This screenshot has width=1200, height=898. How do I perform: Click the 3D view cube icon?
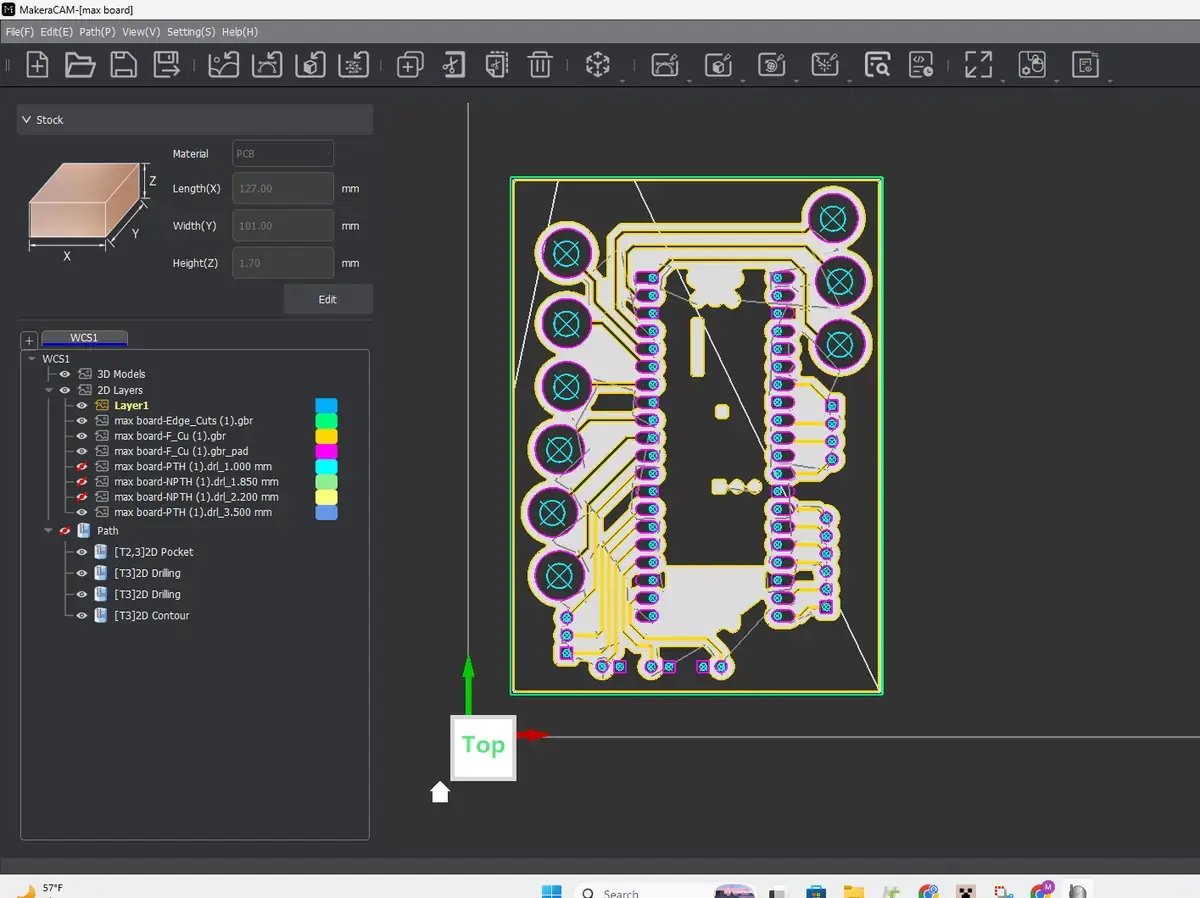598,66
